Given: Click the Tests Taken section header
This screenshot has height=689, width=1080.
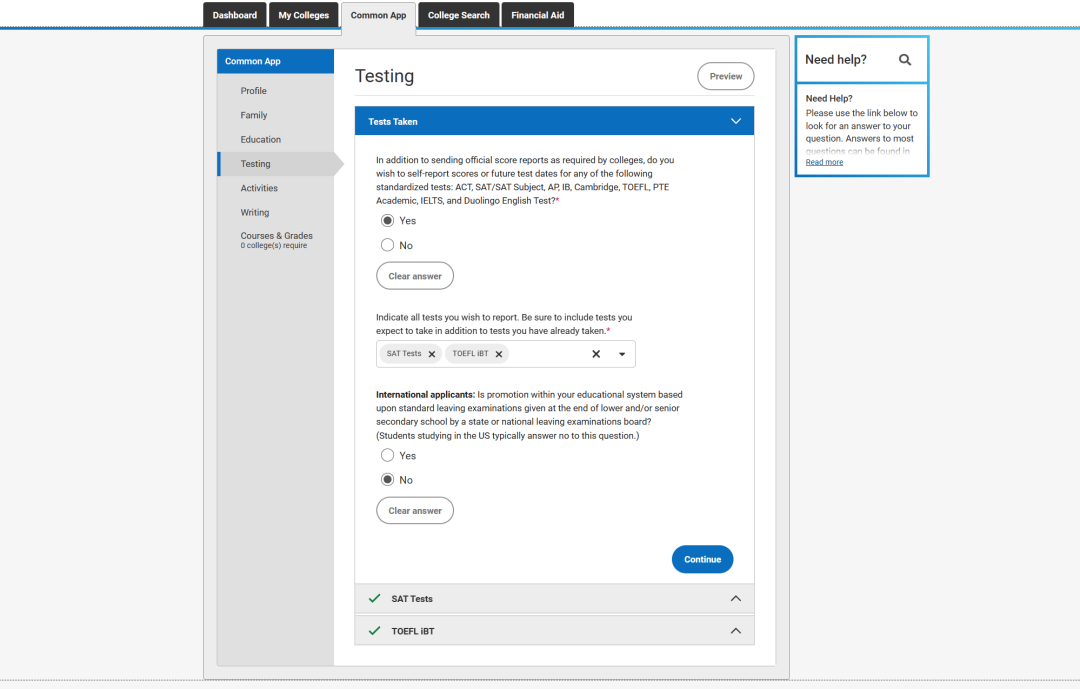Looking at the screenshot, I should [x=554, y=121].
